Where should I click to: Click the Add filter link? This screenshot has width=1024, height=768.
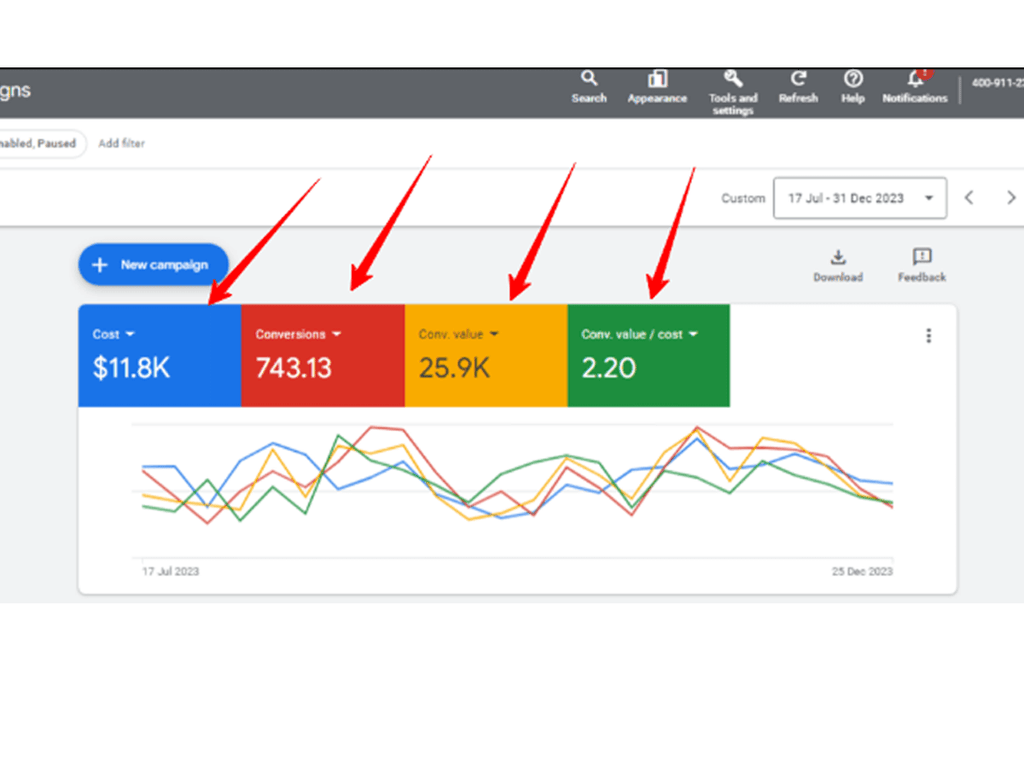pos(121,144)
